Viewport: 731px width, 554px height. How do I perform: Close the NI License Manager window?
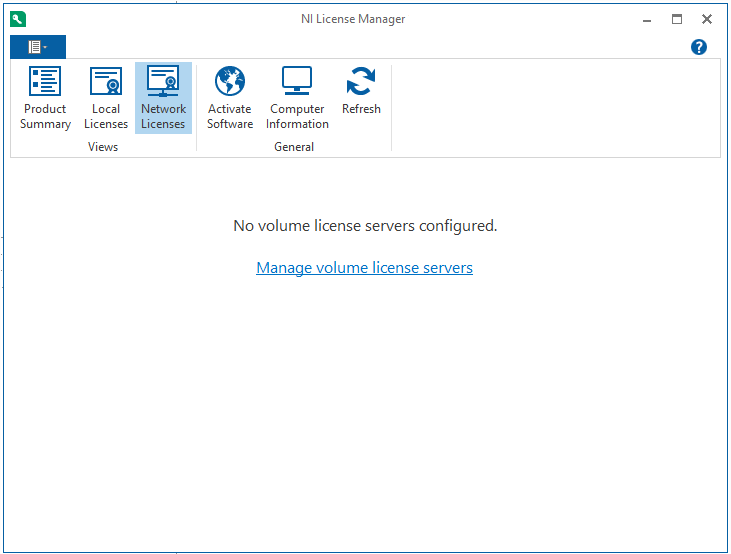(x=707, y=20)
